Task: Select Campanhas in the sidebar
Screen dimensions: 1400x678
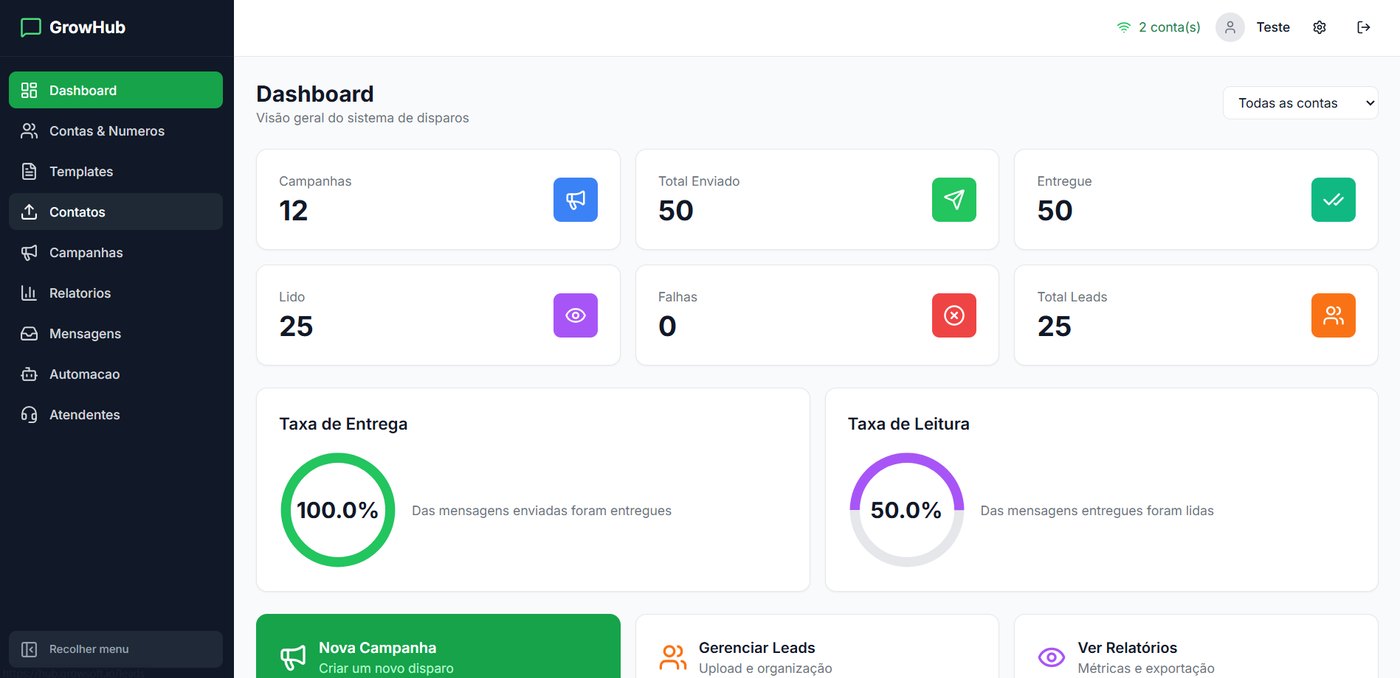Action: click(x=116, y=252)
